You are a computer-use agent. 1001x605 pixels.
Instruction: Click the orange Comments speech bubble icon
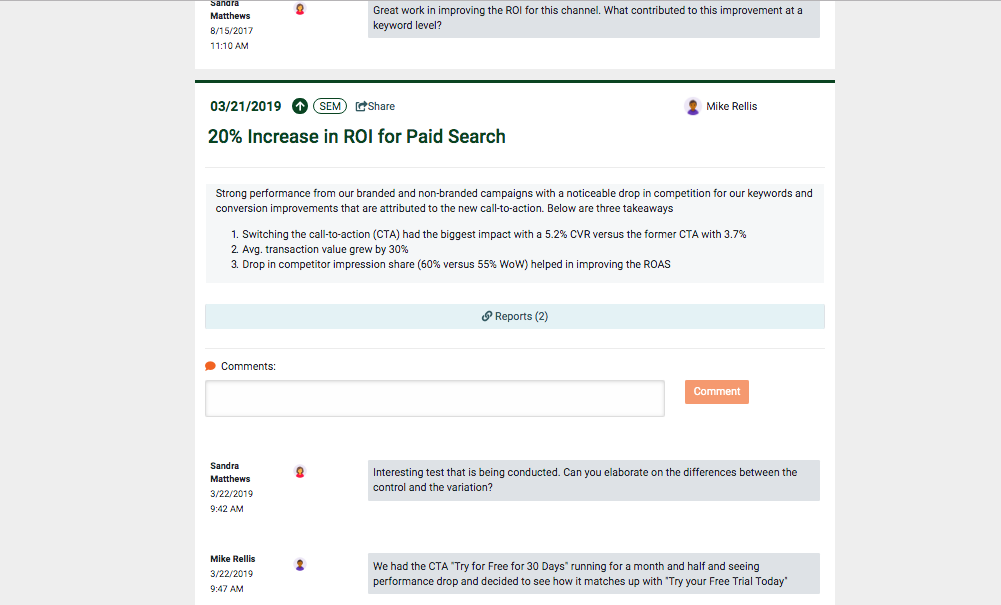(x=210, y=366)
